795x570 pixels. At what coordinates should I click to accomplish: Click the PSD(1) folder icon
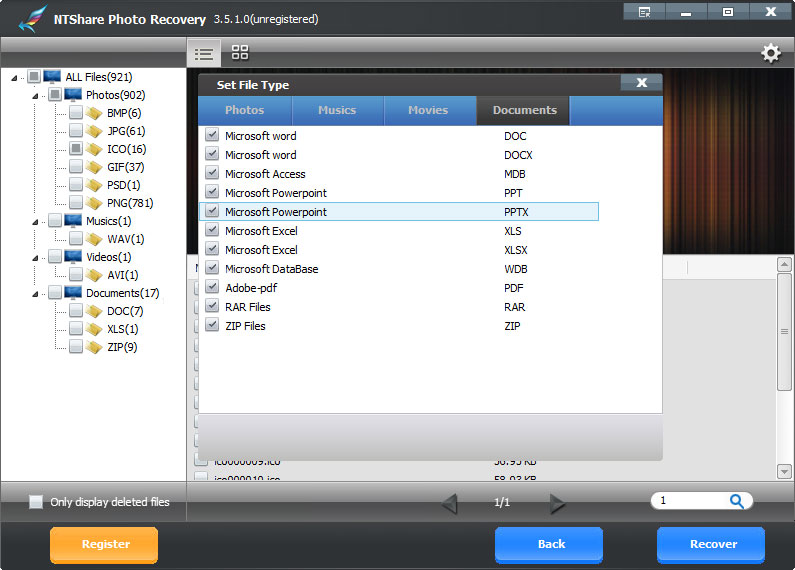(x=94, y=185)
